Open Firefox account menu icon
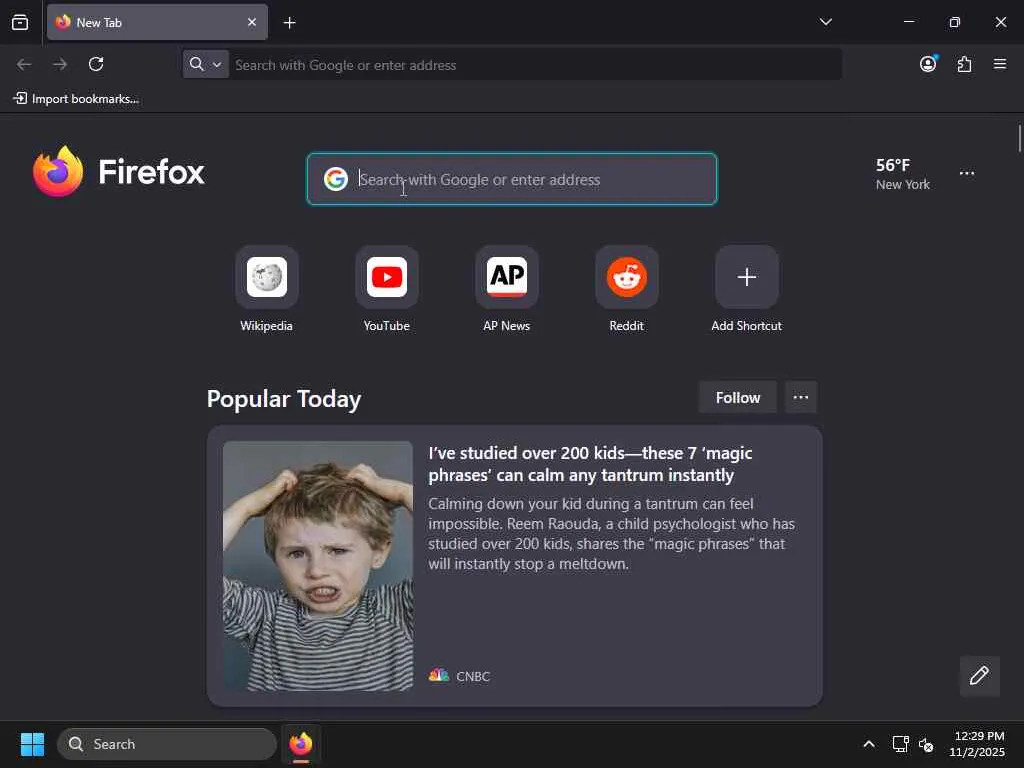Image resolution: width=1024 pixels, height=768 pixels. 928,63
